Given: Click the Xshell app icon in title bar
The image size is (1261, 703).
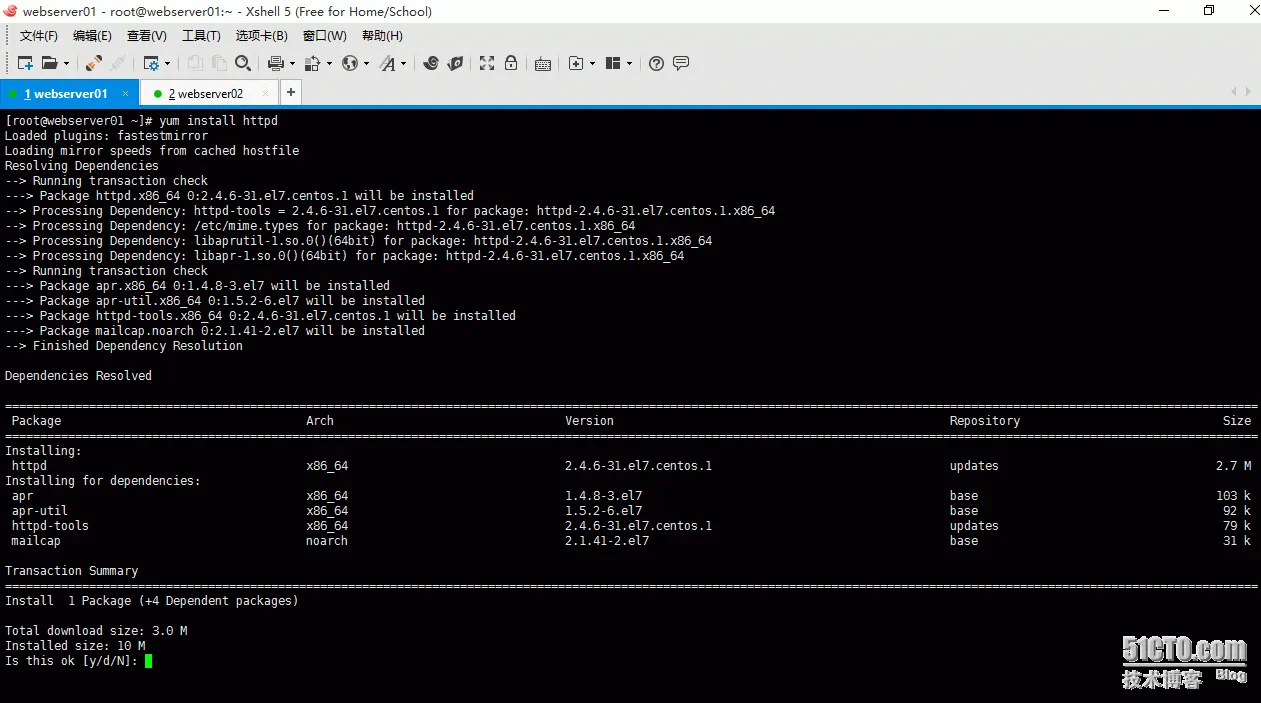Looking at the screenshot, I should click(11, 11).
